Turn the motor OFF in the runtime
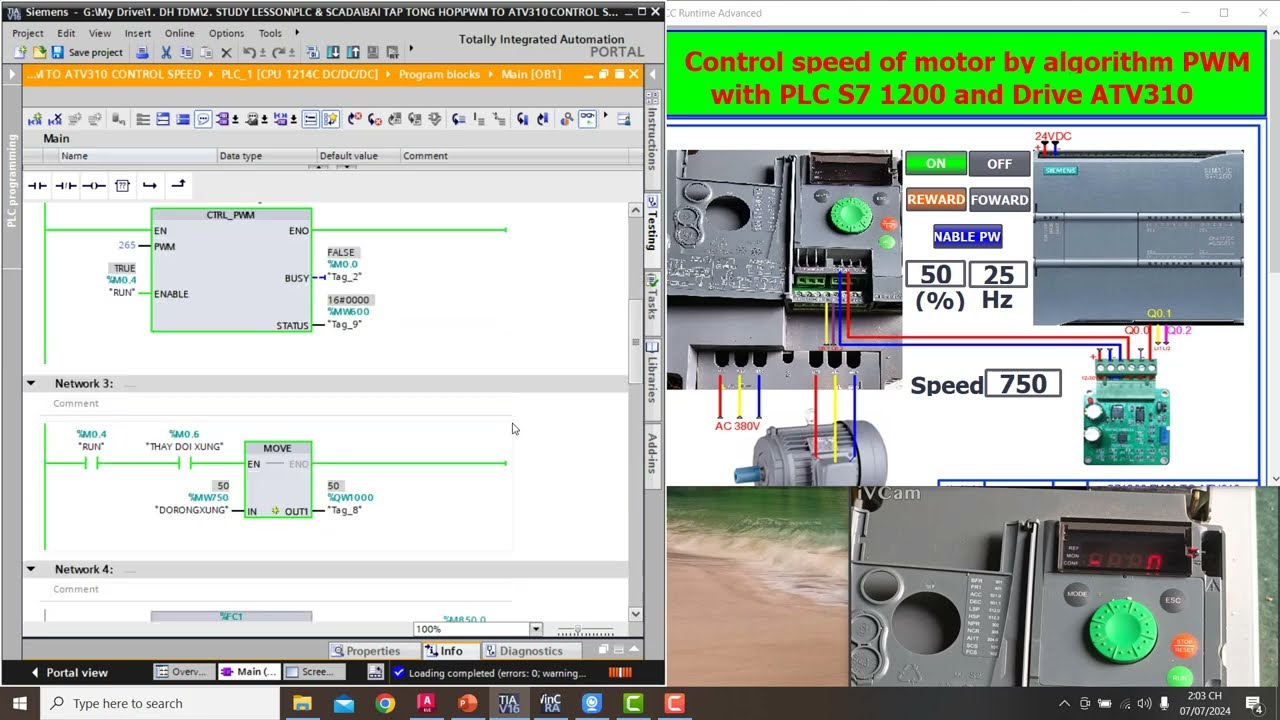The width and height of the screenshot is (1280, 720). point(999,163)
